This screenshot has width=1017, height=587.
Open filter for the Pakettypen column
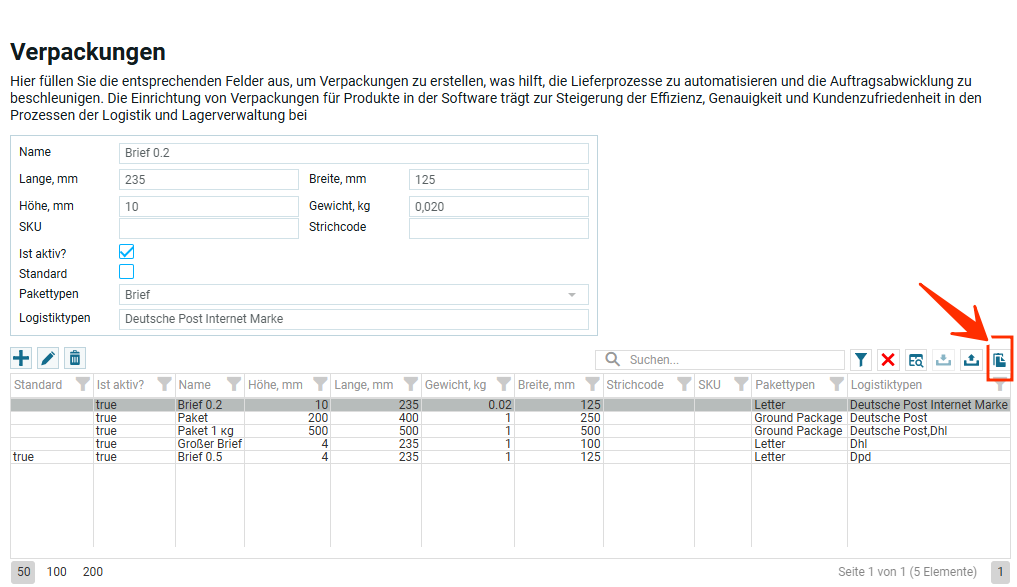[836, 385]
